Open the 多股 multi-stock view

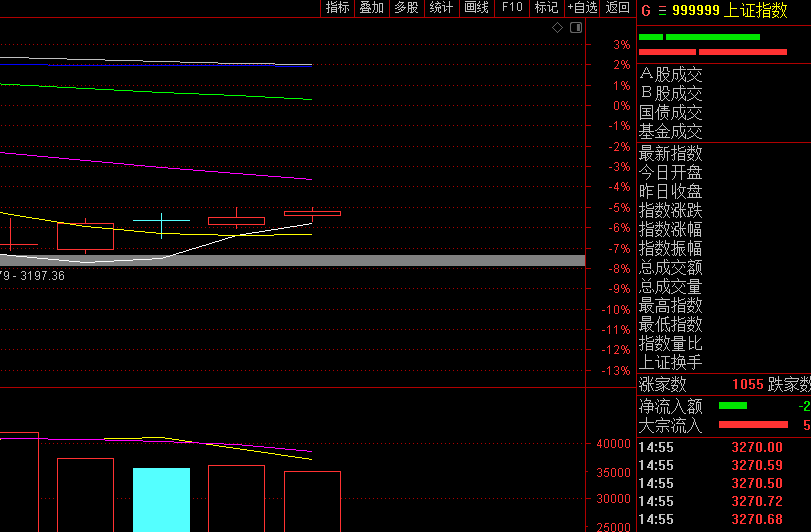click(x=406, y=8)
